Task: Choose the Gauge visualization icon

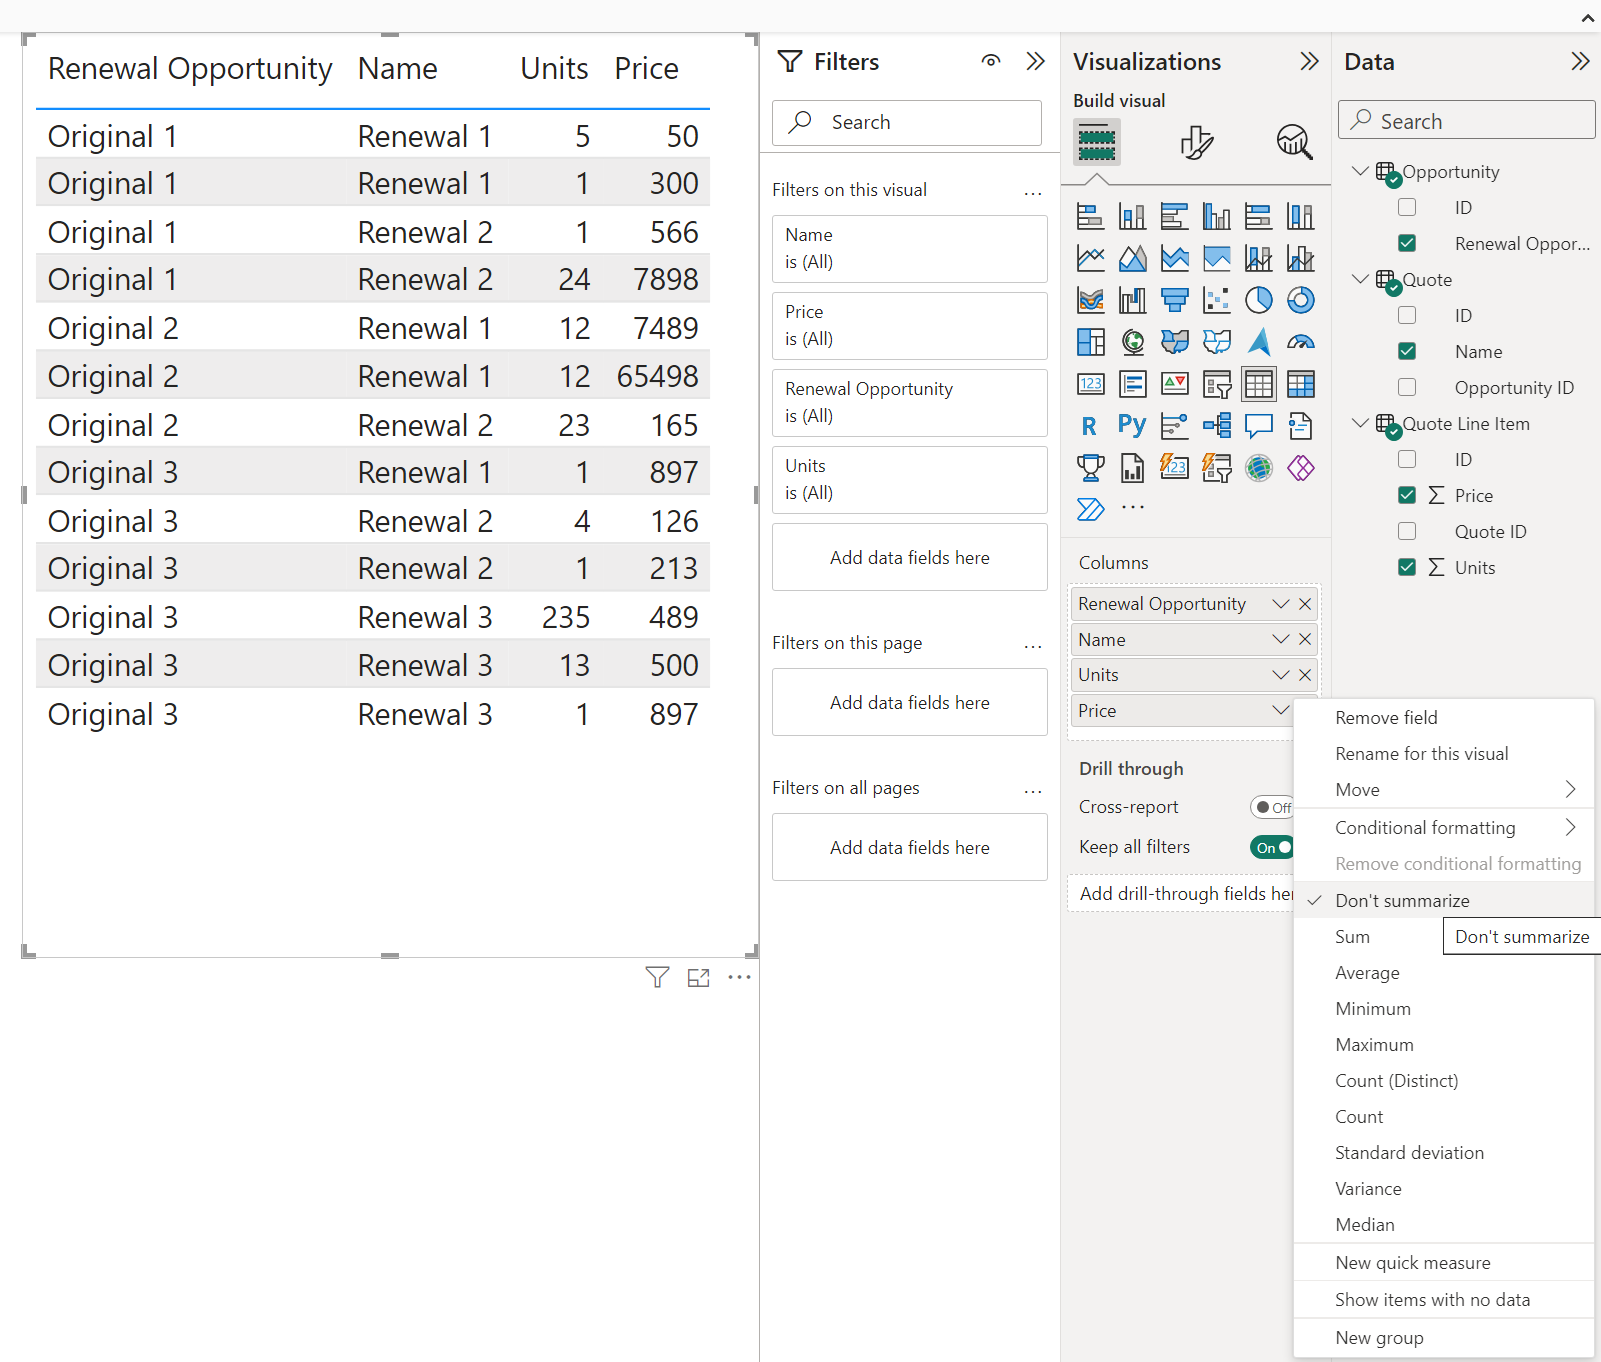Action: click(x=1301, y=342)
